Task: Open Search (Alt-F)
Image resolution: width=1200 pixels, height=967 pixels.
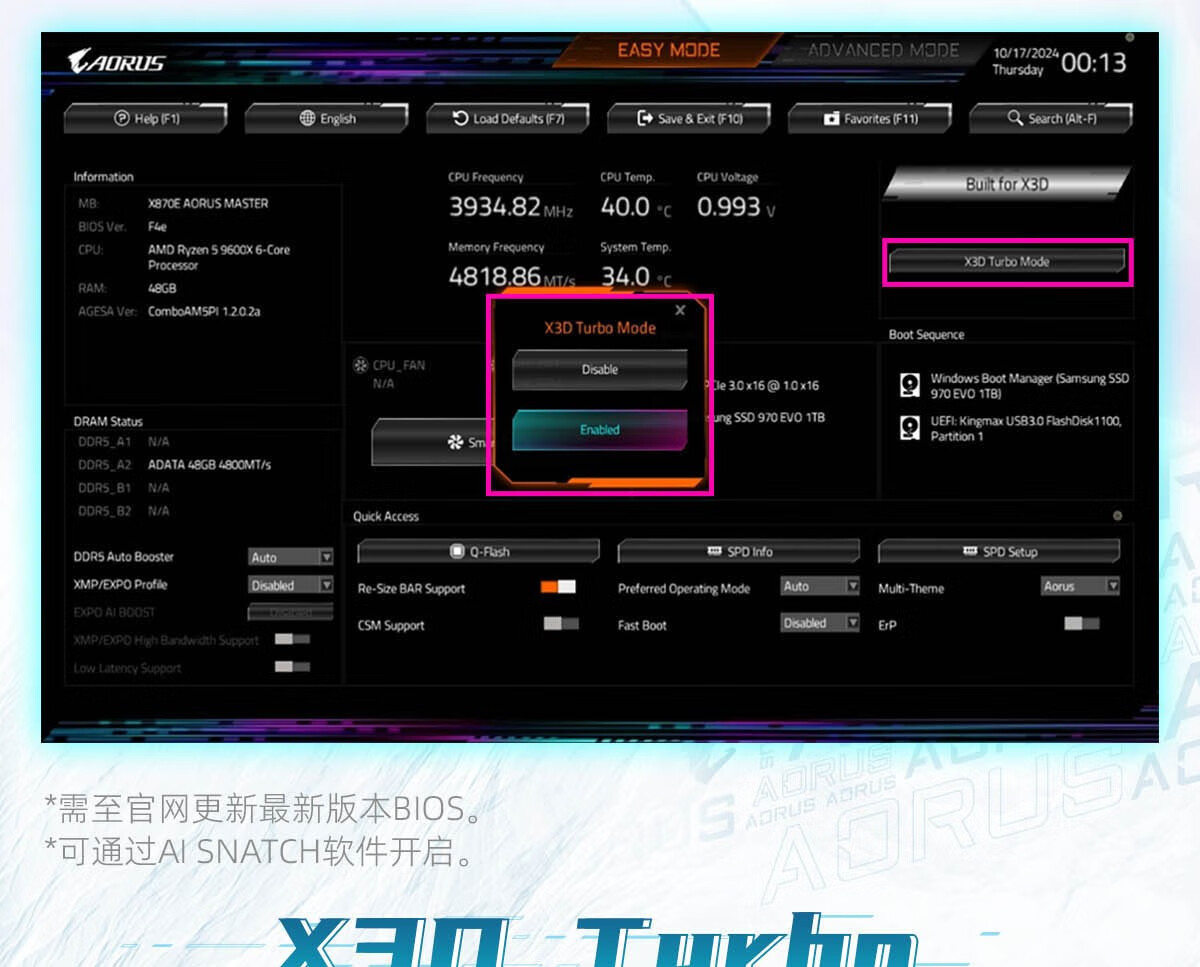Action: click(x=1051, y=118)
